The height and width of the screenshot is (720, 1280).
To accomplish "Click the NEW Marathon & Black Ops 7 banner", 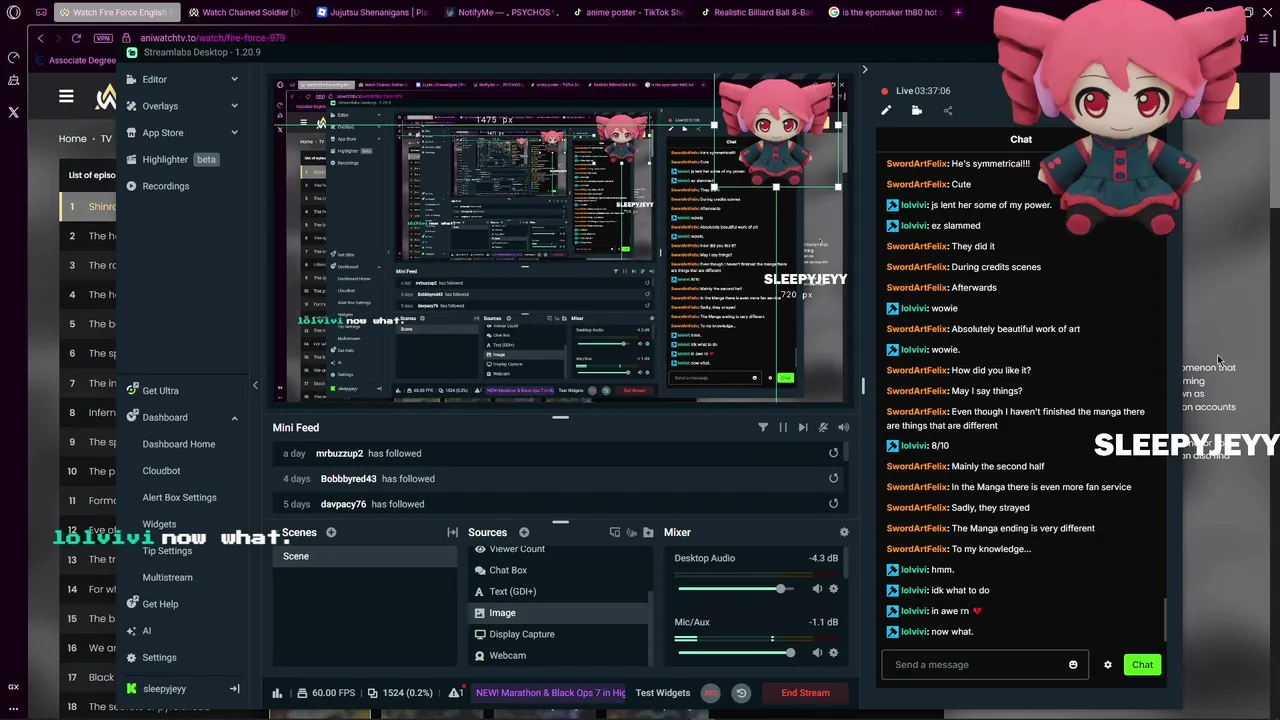I will [550, 693].
